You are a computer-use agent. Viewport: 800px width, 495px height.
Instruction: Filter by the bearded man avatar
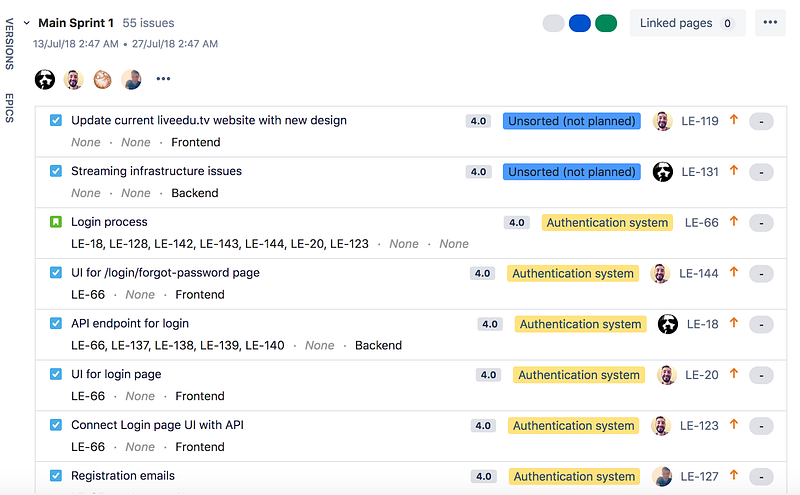pyautogui.click(x=73, y=79)
